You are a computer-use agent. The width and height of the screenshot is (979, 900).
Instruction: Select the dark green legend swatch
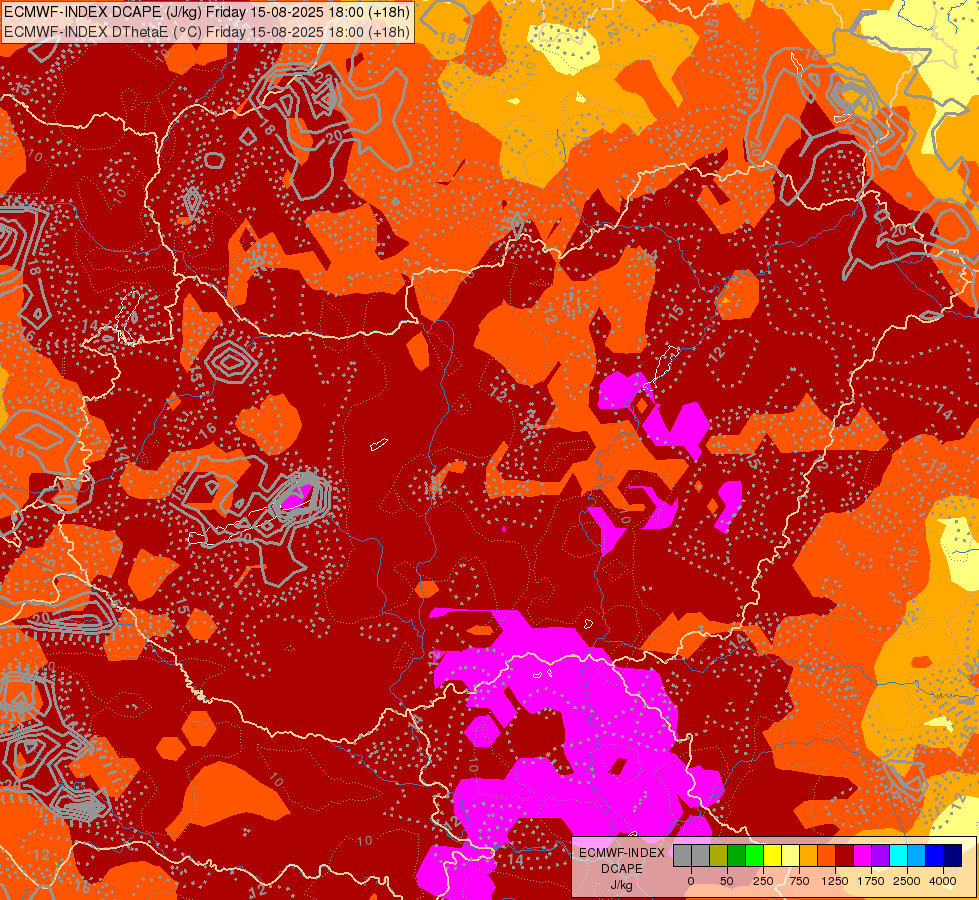736,855
